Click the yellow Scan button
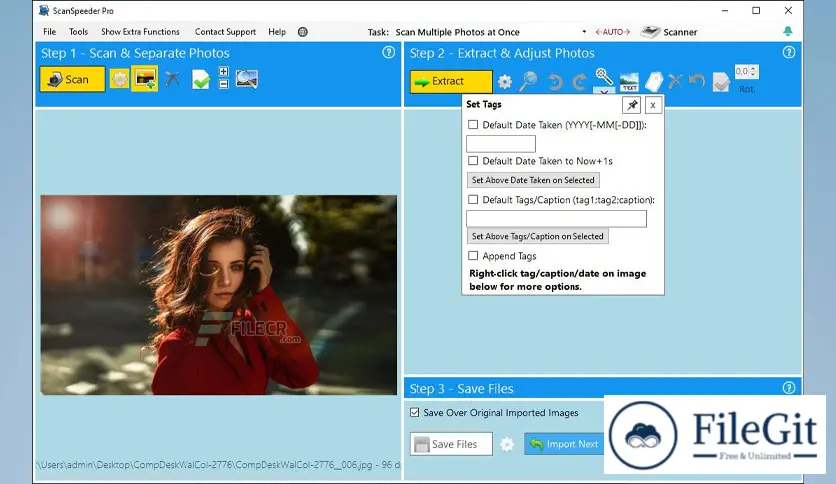This screenshot has width=836, height=484. point(72,79)
